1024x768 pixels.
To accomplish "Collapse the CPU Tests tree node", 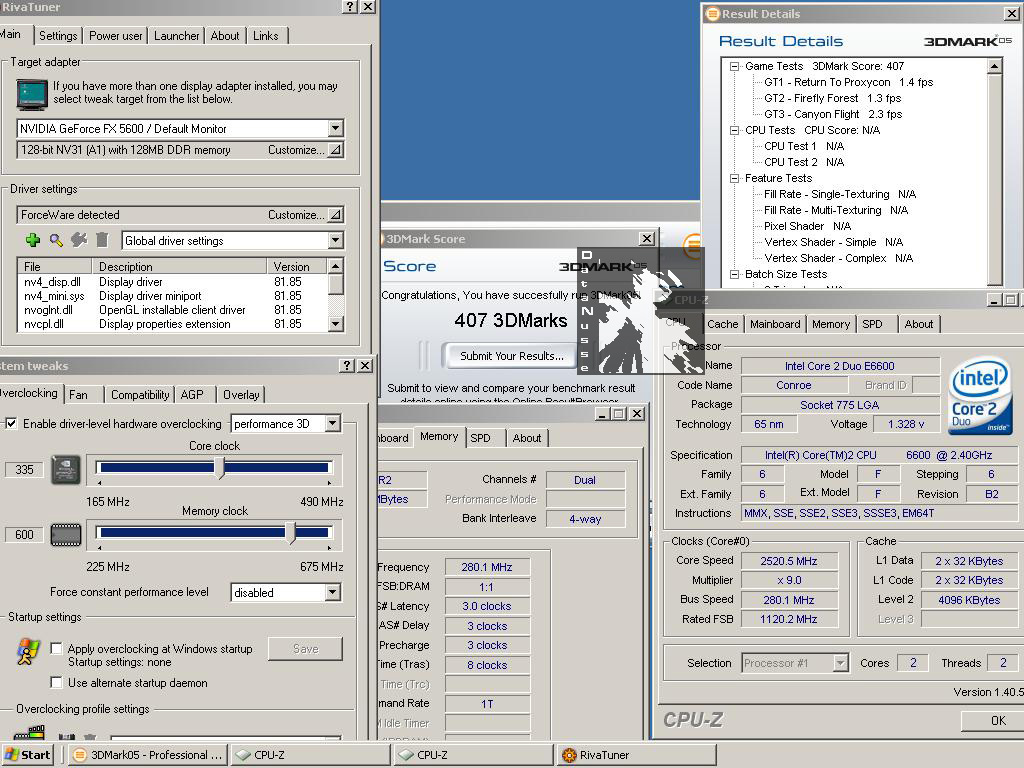I will click(735, 131).
